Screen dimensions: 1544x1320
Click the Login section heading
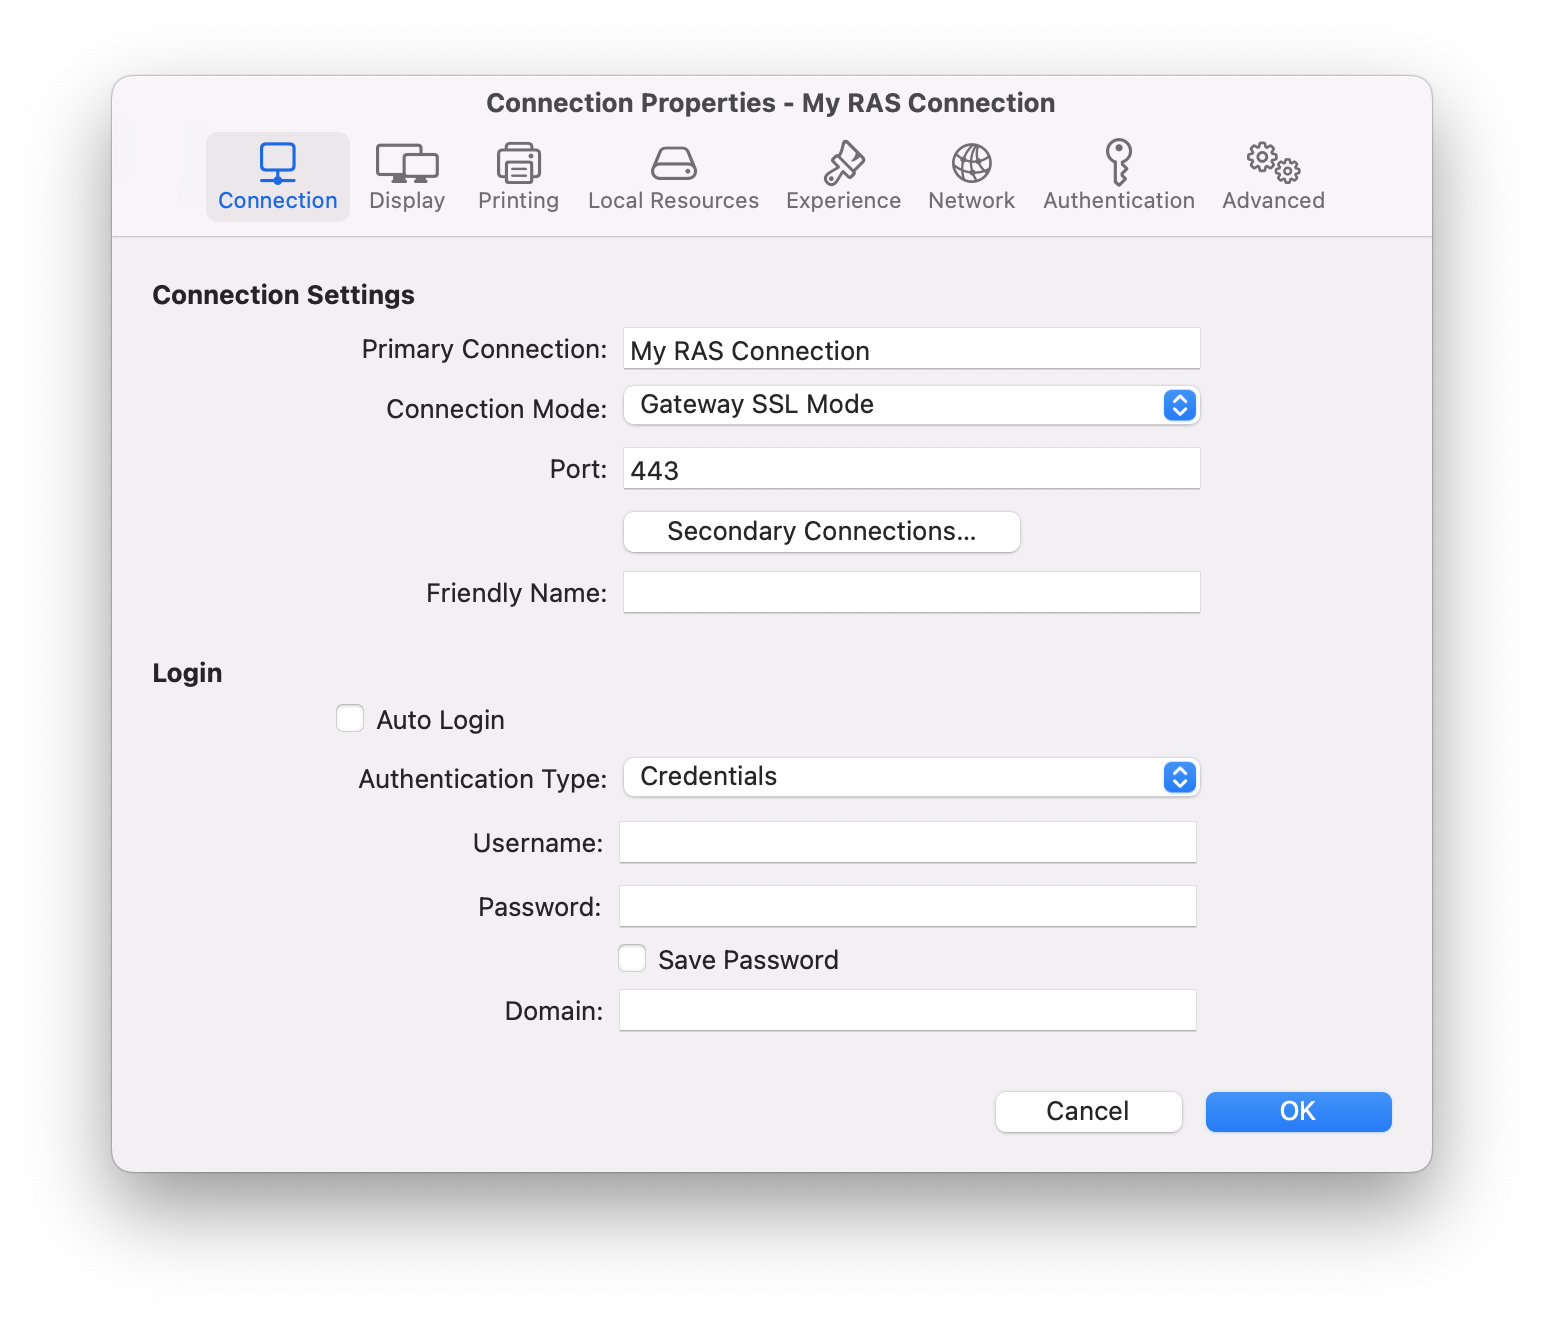tap(187, 673)
